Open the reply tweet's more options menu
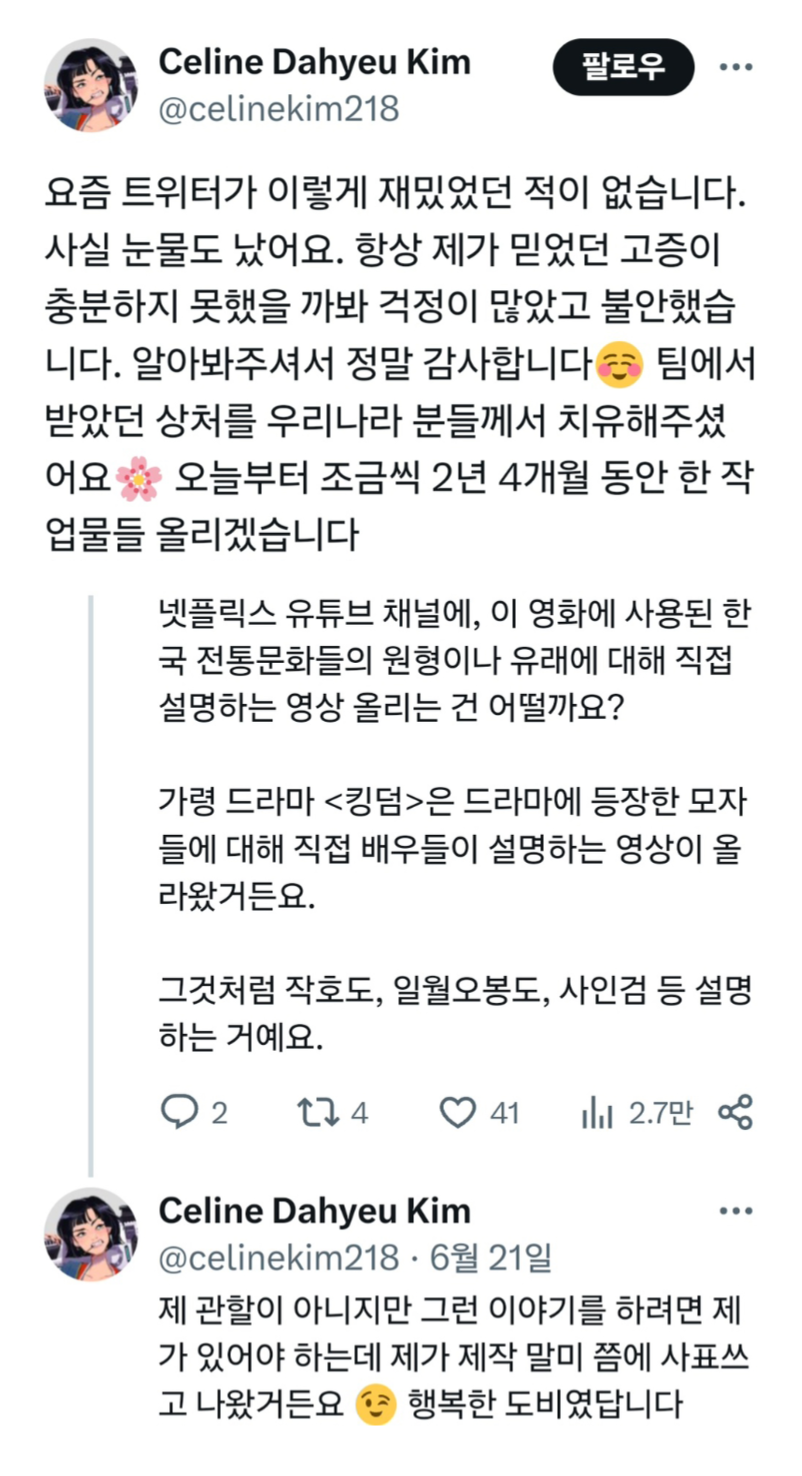The height and width of the screenshot is (1476, 802). point(736,1212)
